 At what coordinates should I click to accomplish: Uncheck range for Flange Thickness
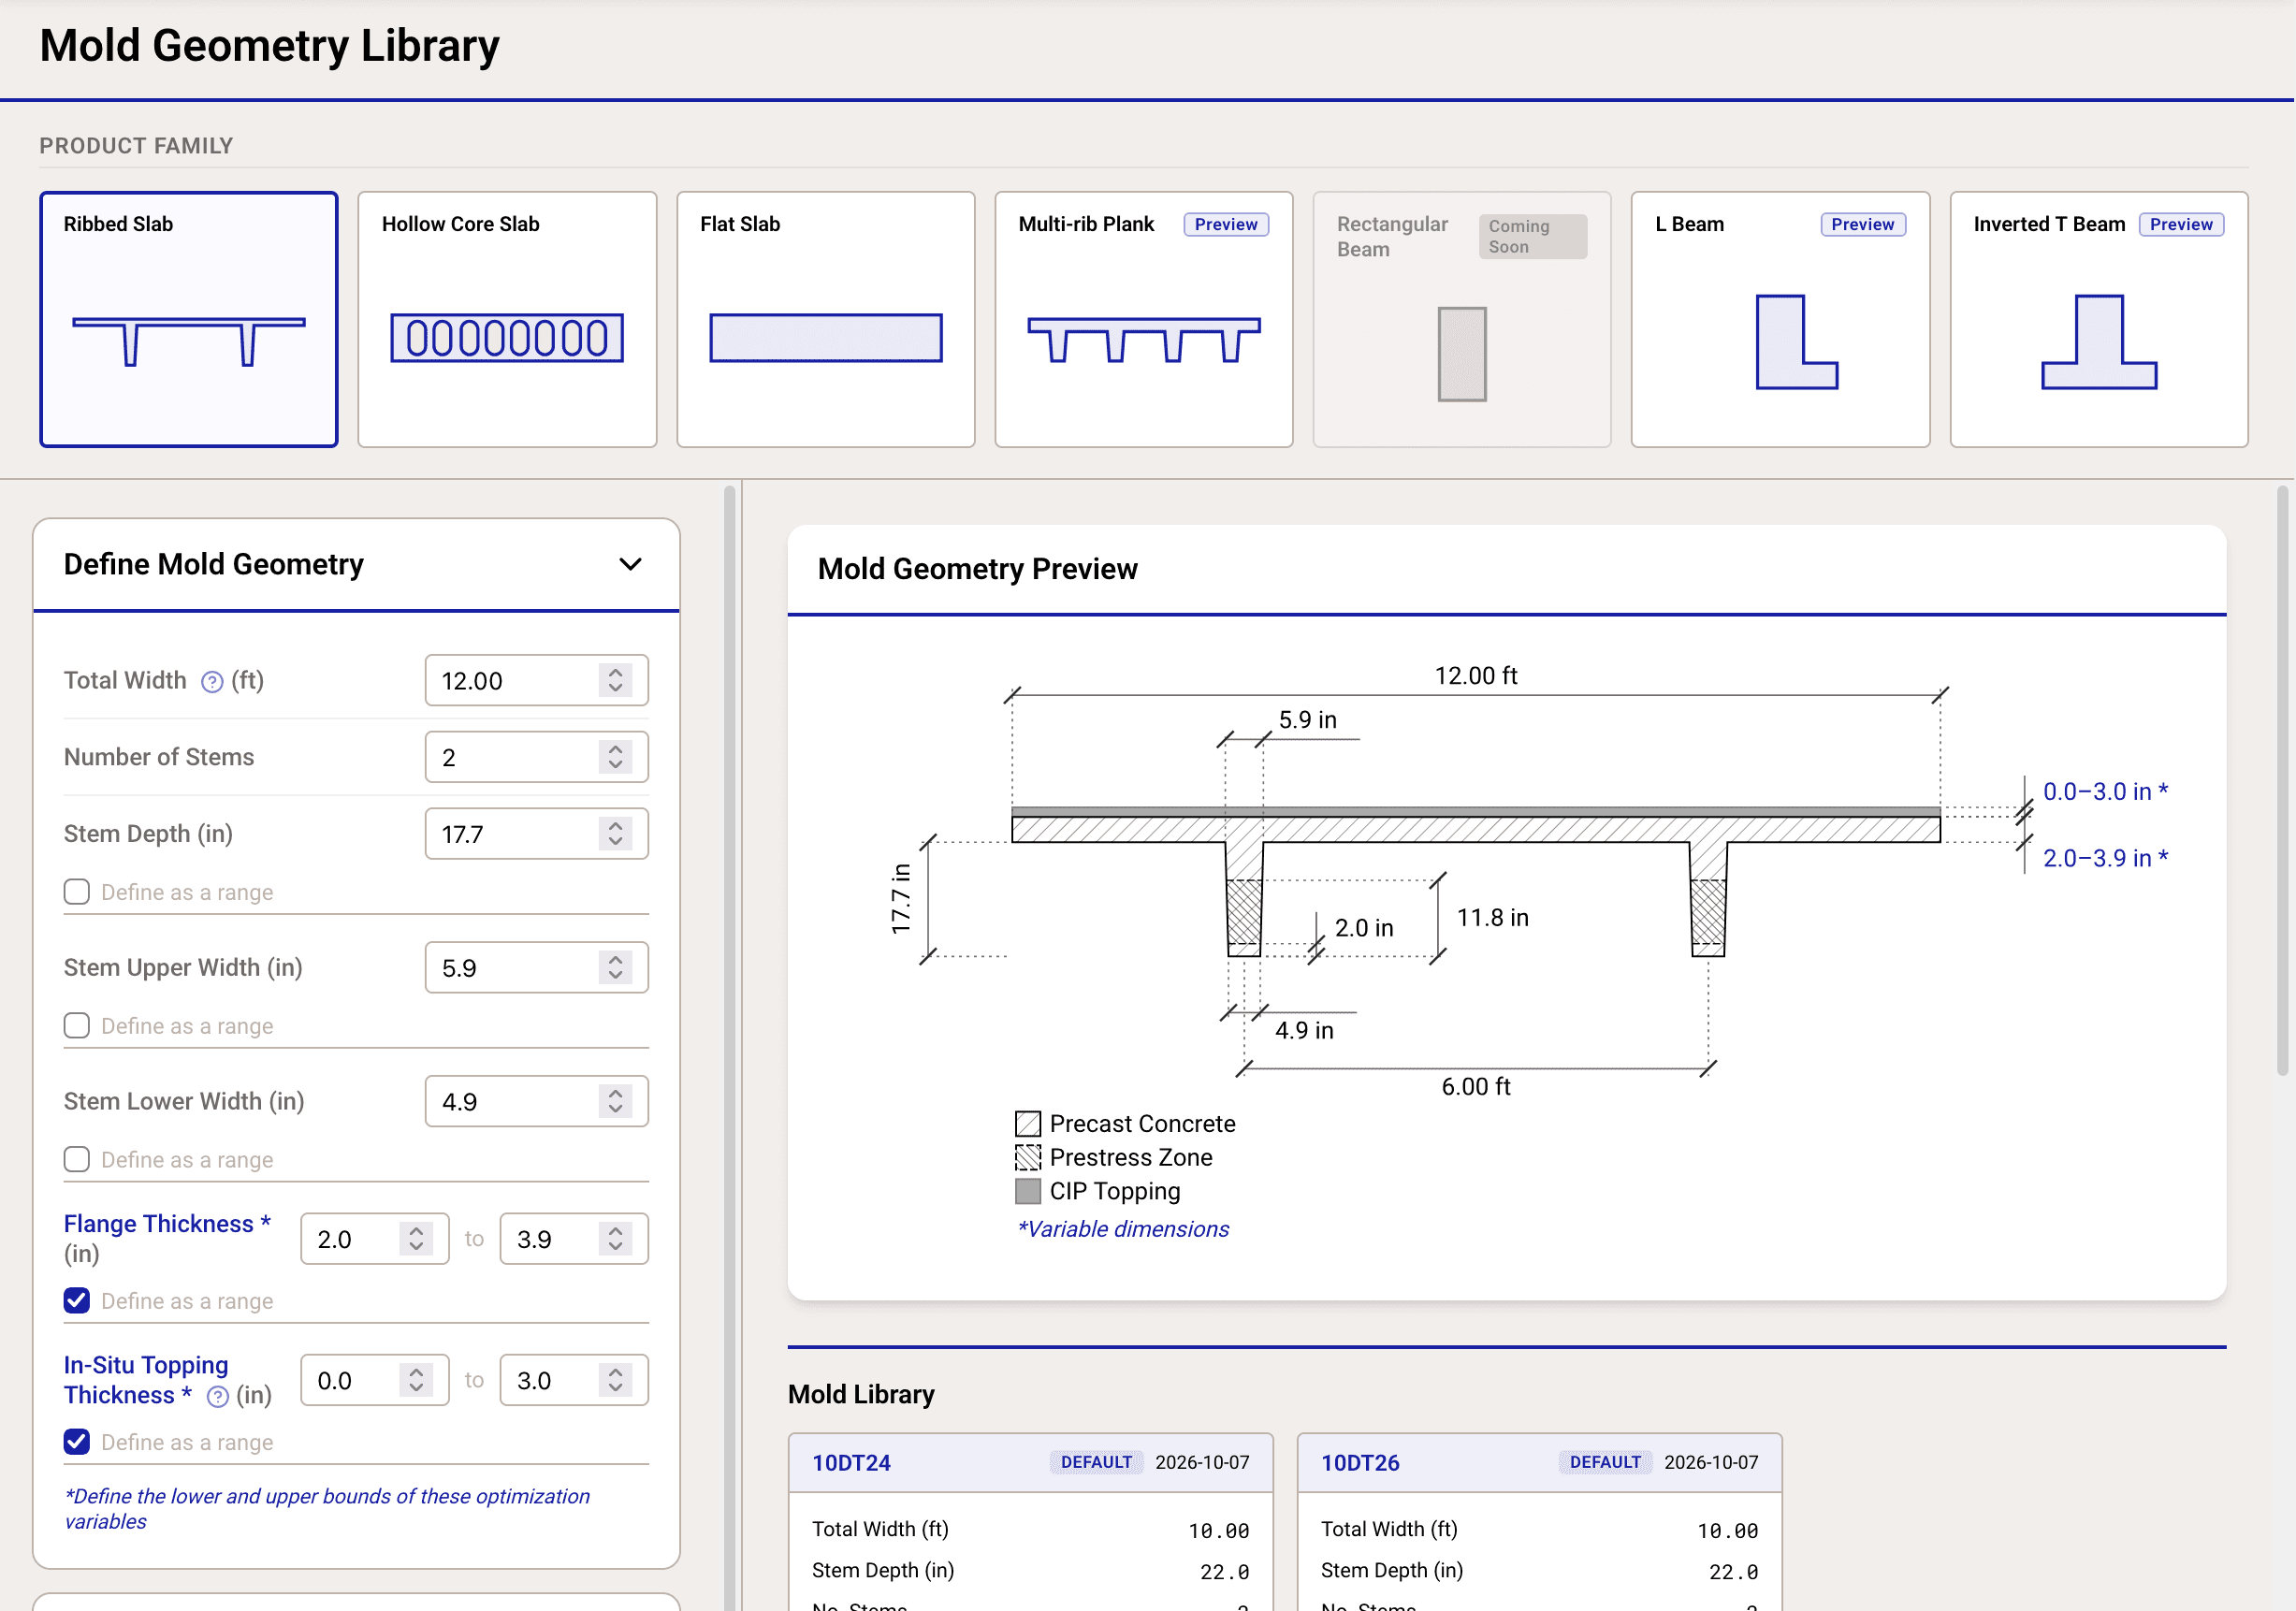[77, 1301]
